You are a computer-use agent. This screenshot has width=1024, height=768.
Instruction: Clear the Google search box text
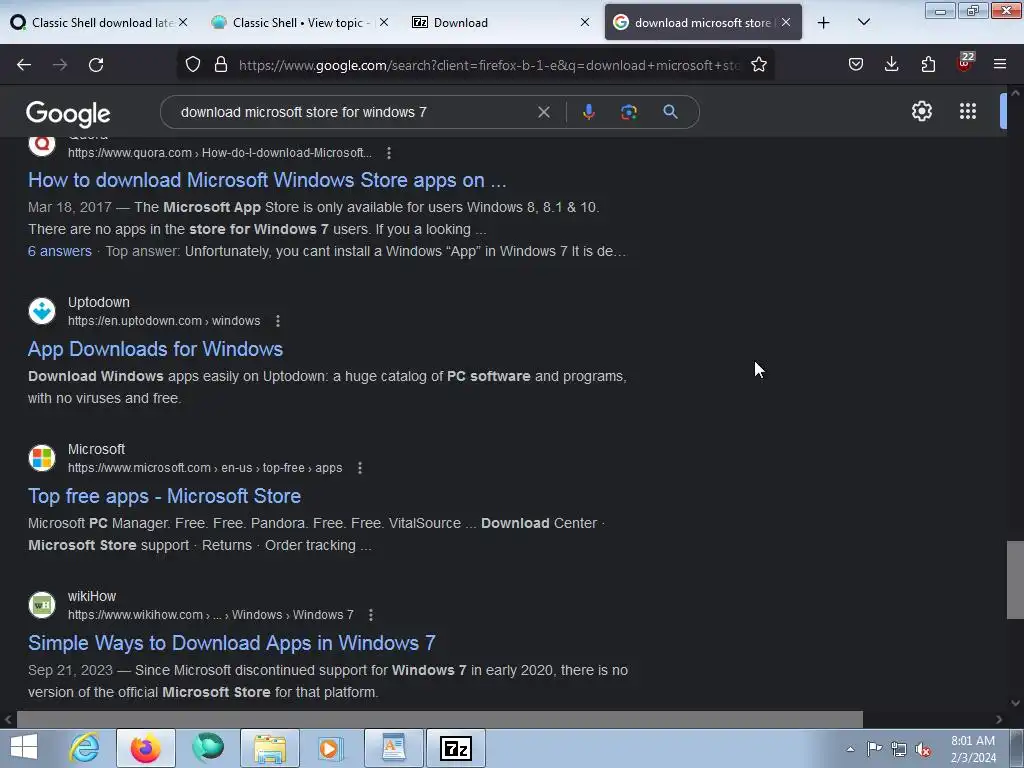(543, 112)
